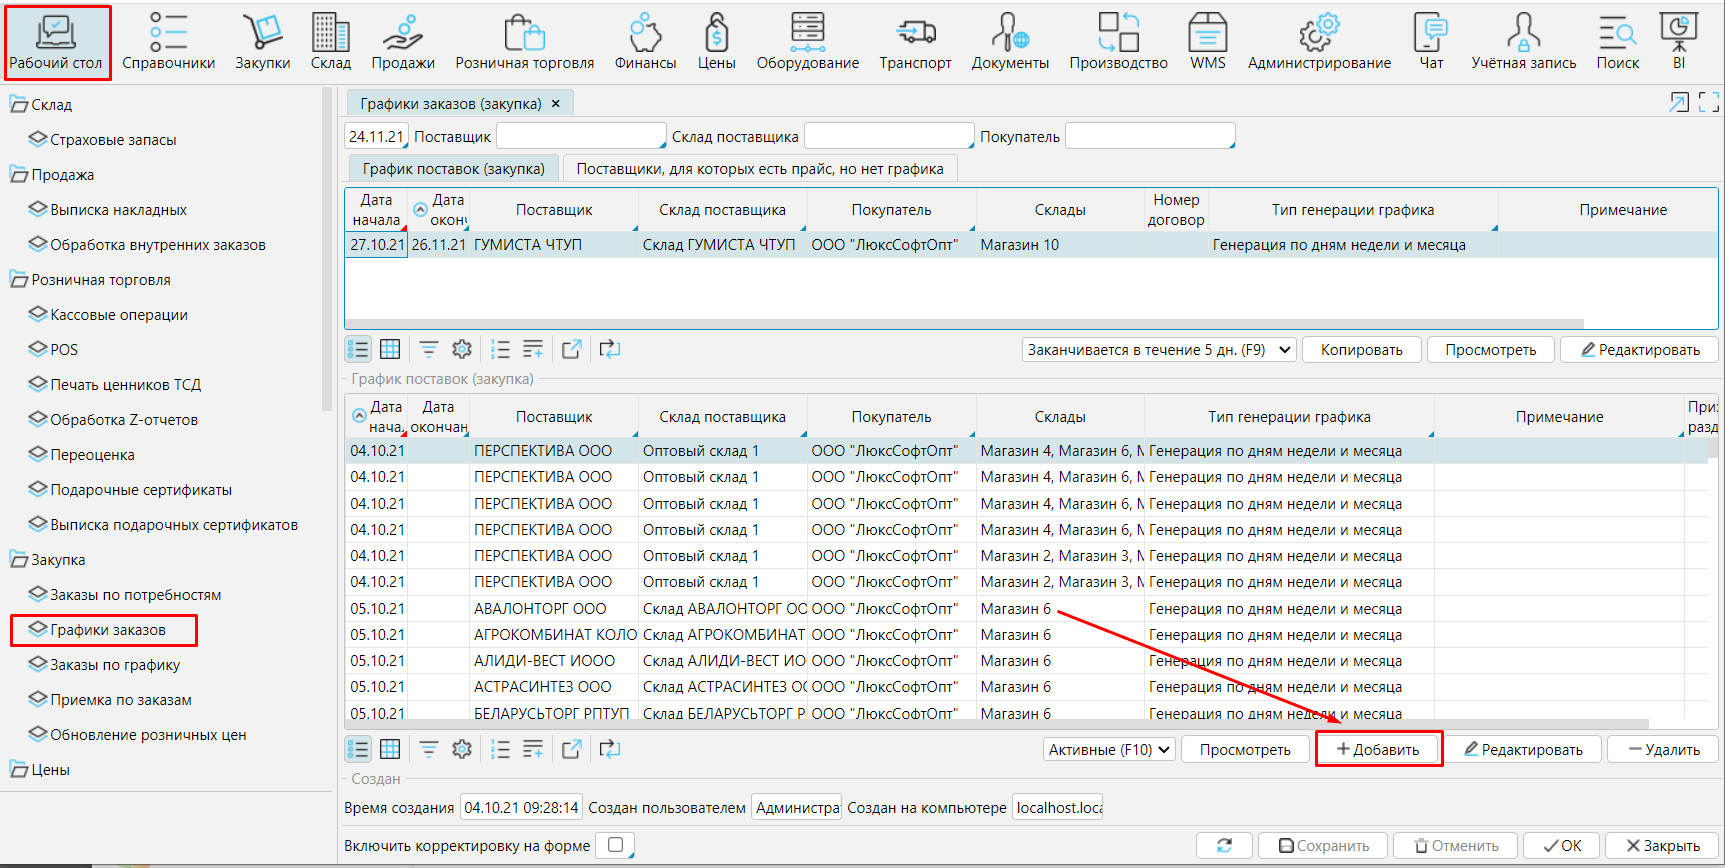Viewport: 1725px width, 868px height.
Task: Enable the Включить корректировку на форме checkbox
Action: [615, 845]
